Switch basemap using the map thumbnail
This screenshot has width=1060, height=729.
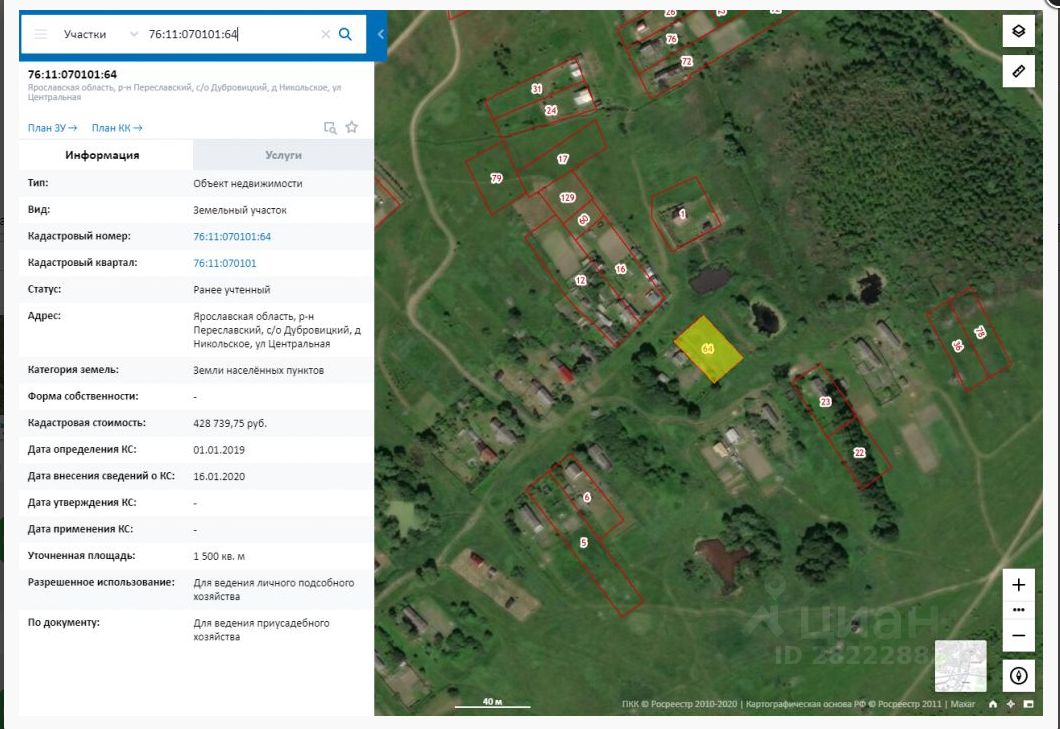tap(960, 666)
